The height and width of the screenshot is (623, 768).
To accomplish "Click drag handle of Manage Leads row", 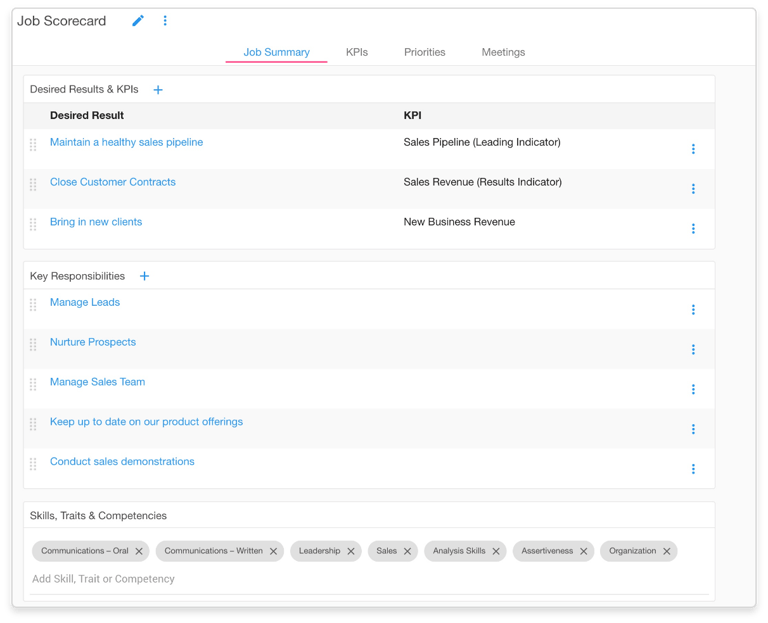I will pyautogui.click(x=33, y=305).
